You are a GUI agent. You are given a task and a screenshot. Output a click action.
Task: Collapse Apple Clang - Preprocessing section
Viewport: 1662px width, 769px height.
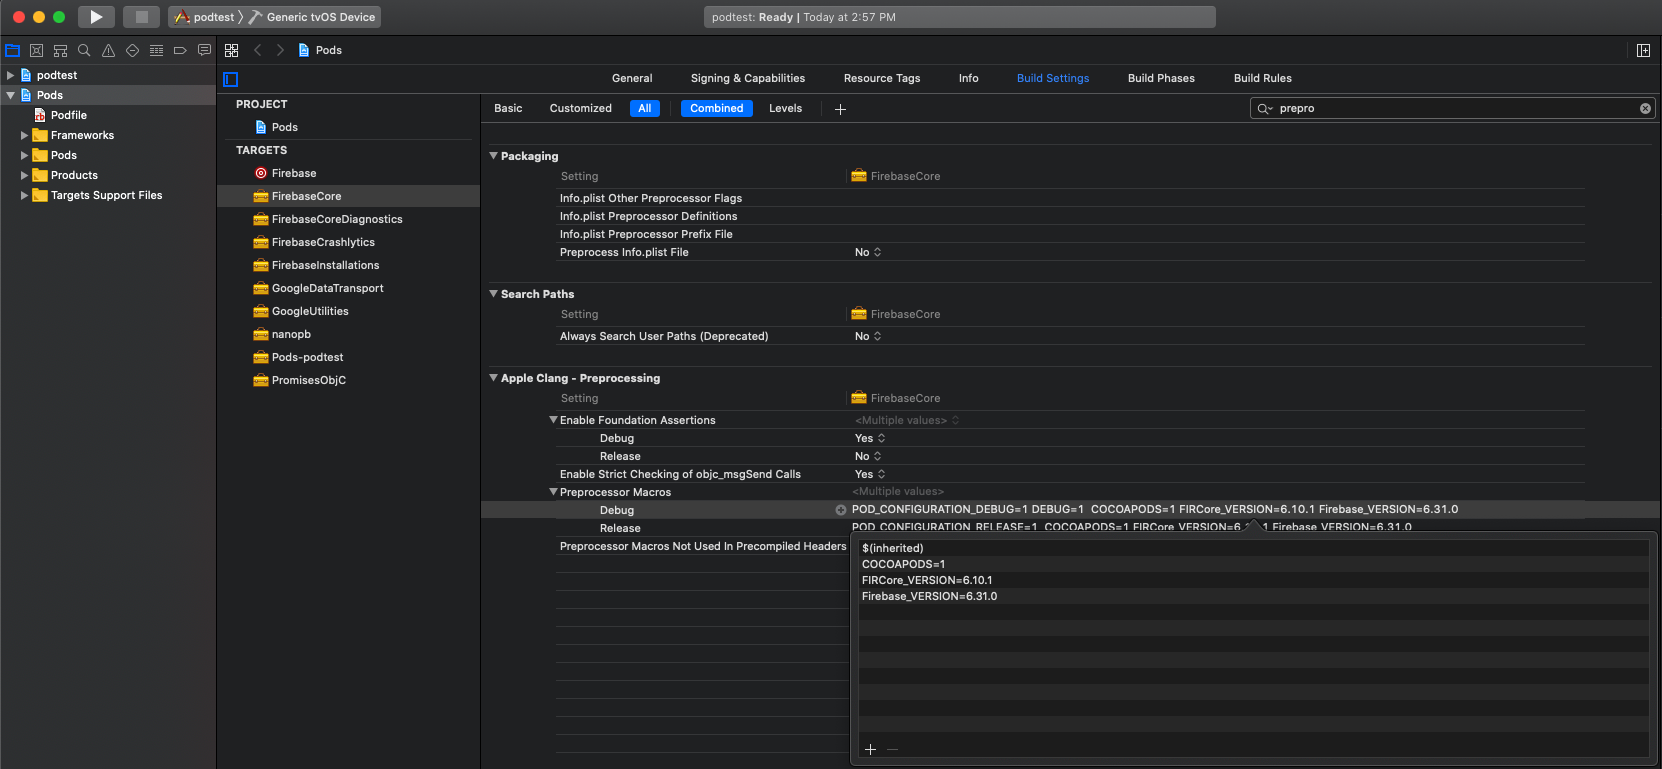pos(493,378)
